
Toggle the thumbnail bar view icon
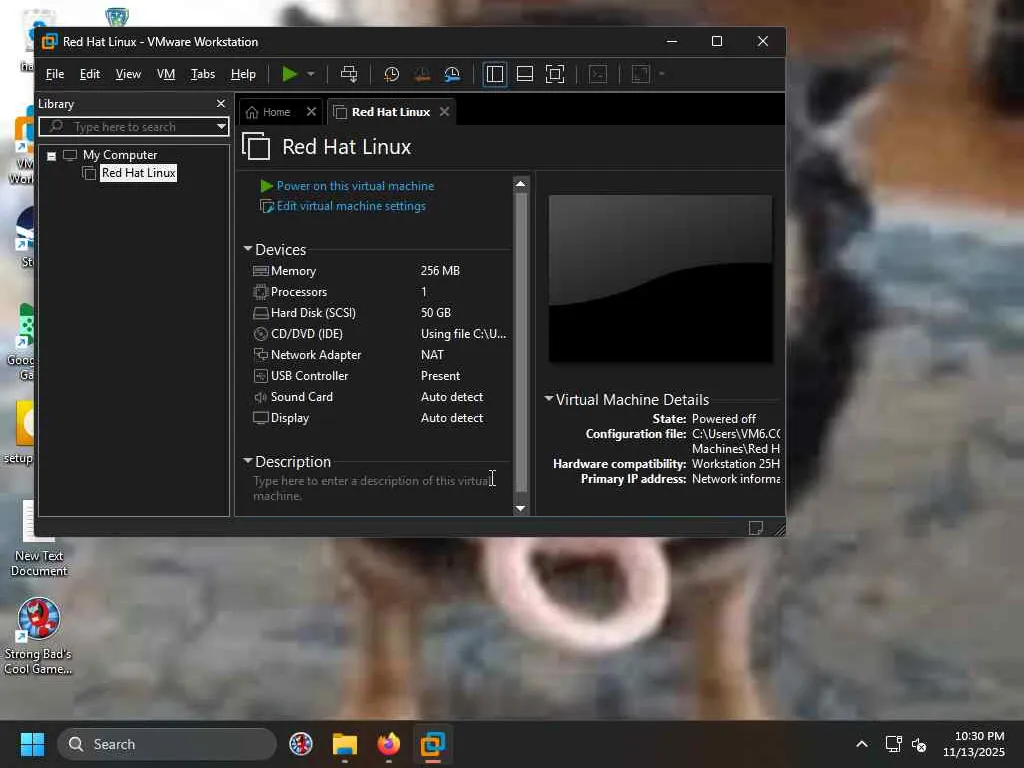(x=524, y=74)
